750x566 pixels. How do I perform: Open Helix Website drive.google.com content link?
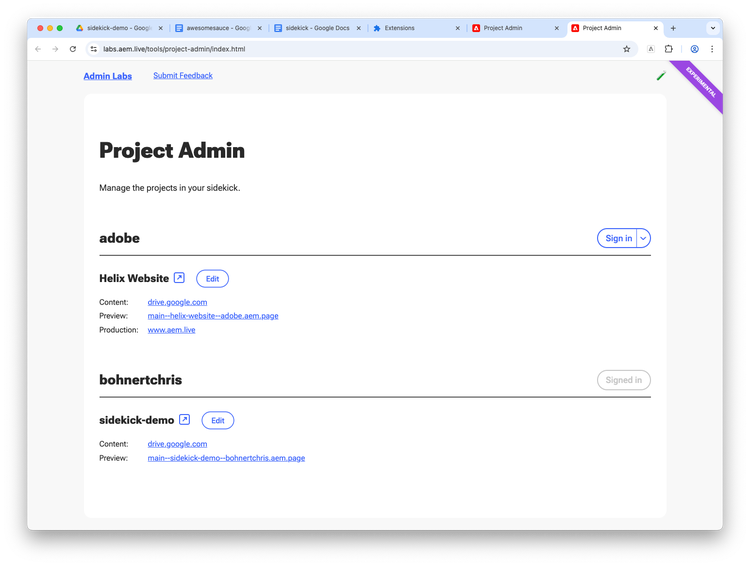[177, 302]
